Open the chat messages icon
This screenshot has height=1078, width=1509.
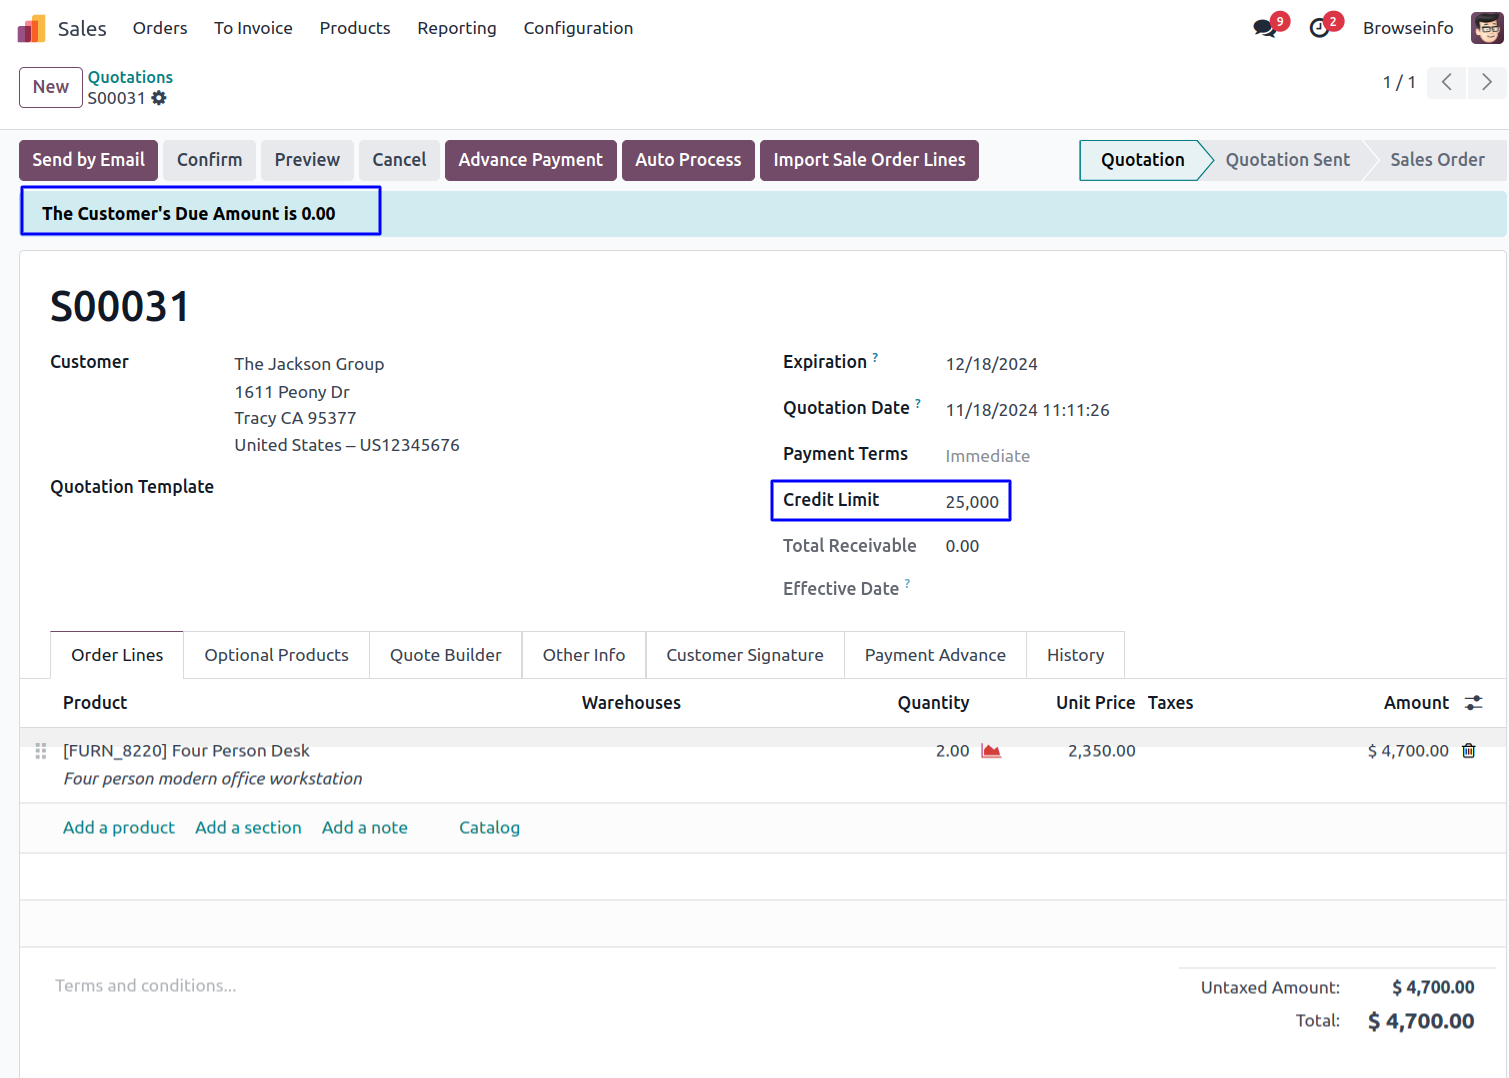click(1265, 28)
